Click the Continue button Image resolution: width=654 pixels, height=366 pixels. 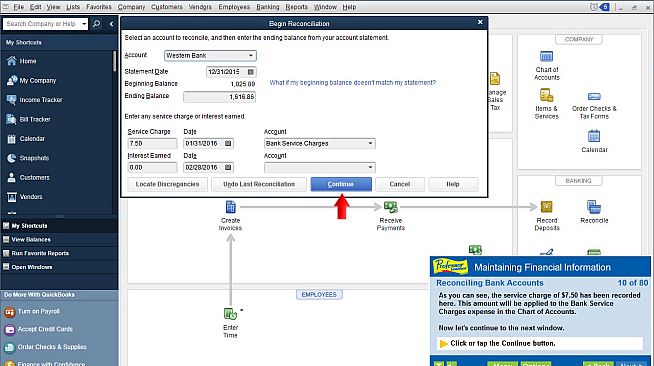(x=341, y=184)
